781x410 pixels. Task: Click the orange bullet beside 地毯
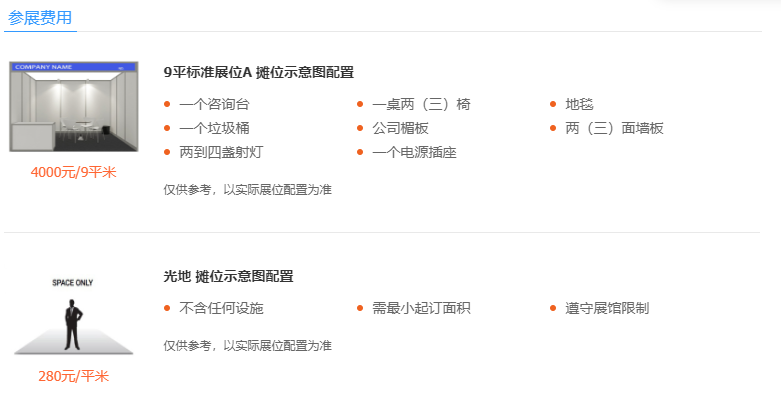553,104
